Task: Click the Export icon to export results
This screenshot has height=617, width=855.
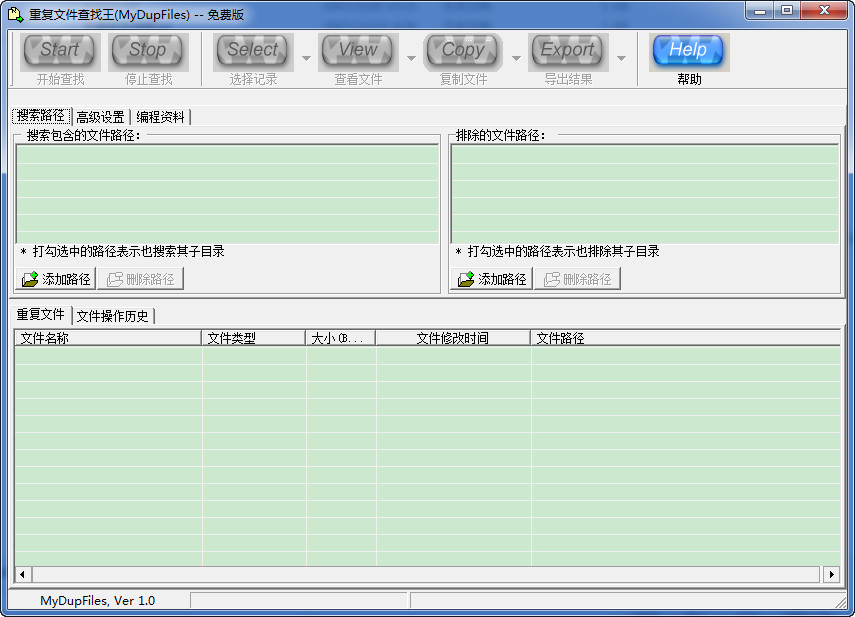Action: (568, 50)
